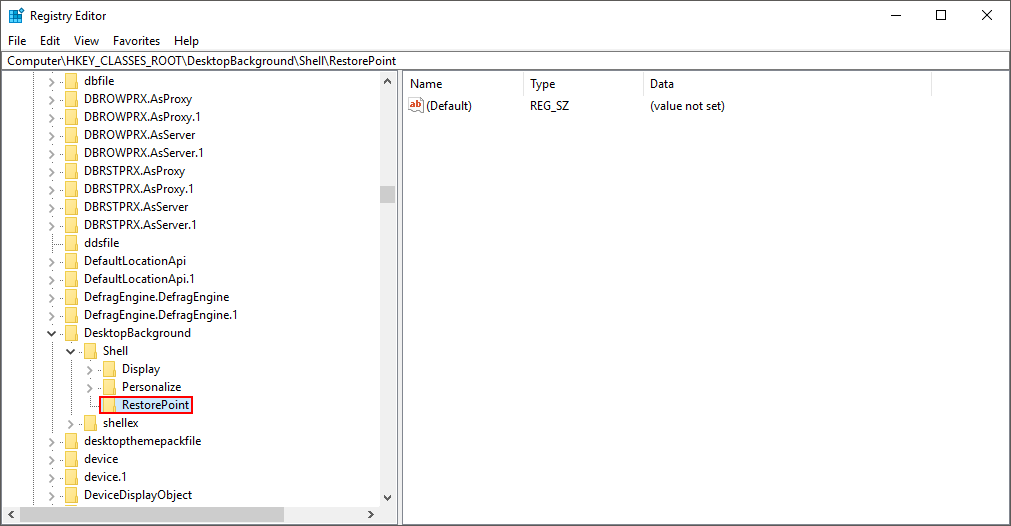Click the tree scroll left arrow
This screenshot has height=526, width=1011.
pyautogui.click(x=11, y=514)
